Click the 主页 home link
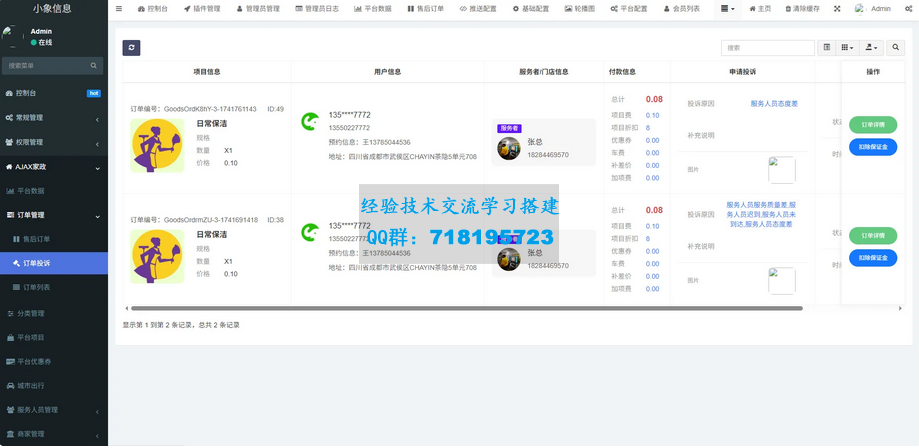The image size is (919, 448). (x=760, y=9)
